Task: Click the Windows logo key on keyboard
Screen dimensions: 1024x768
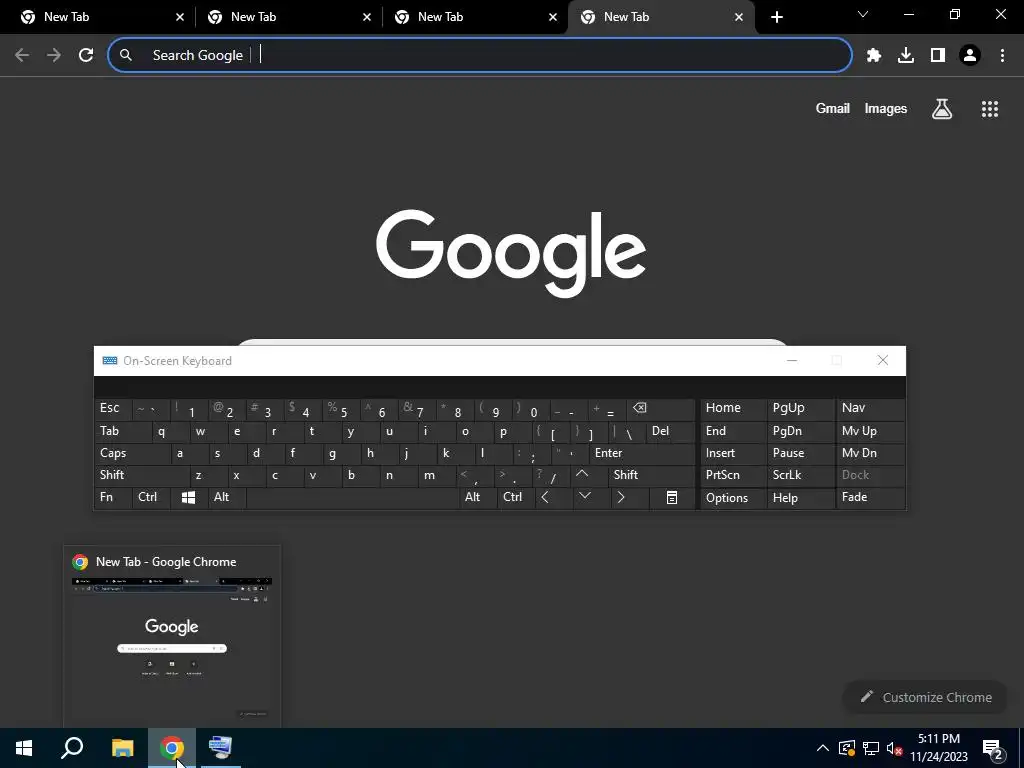Action: 188,498
